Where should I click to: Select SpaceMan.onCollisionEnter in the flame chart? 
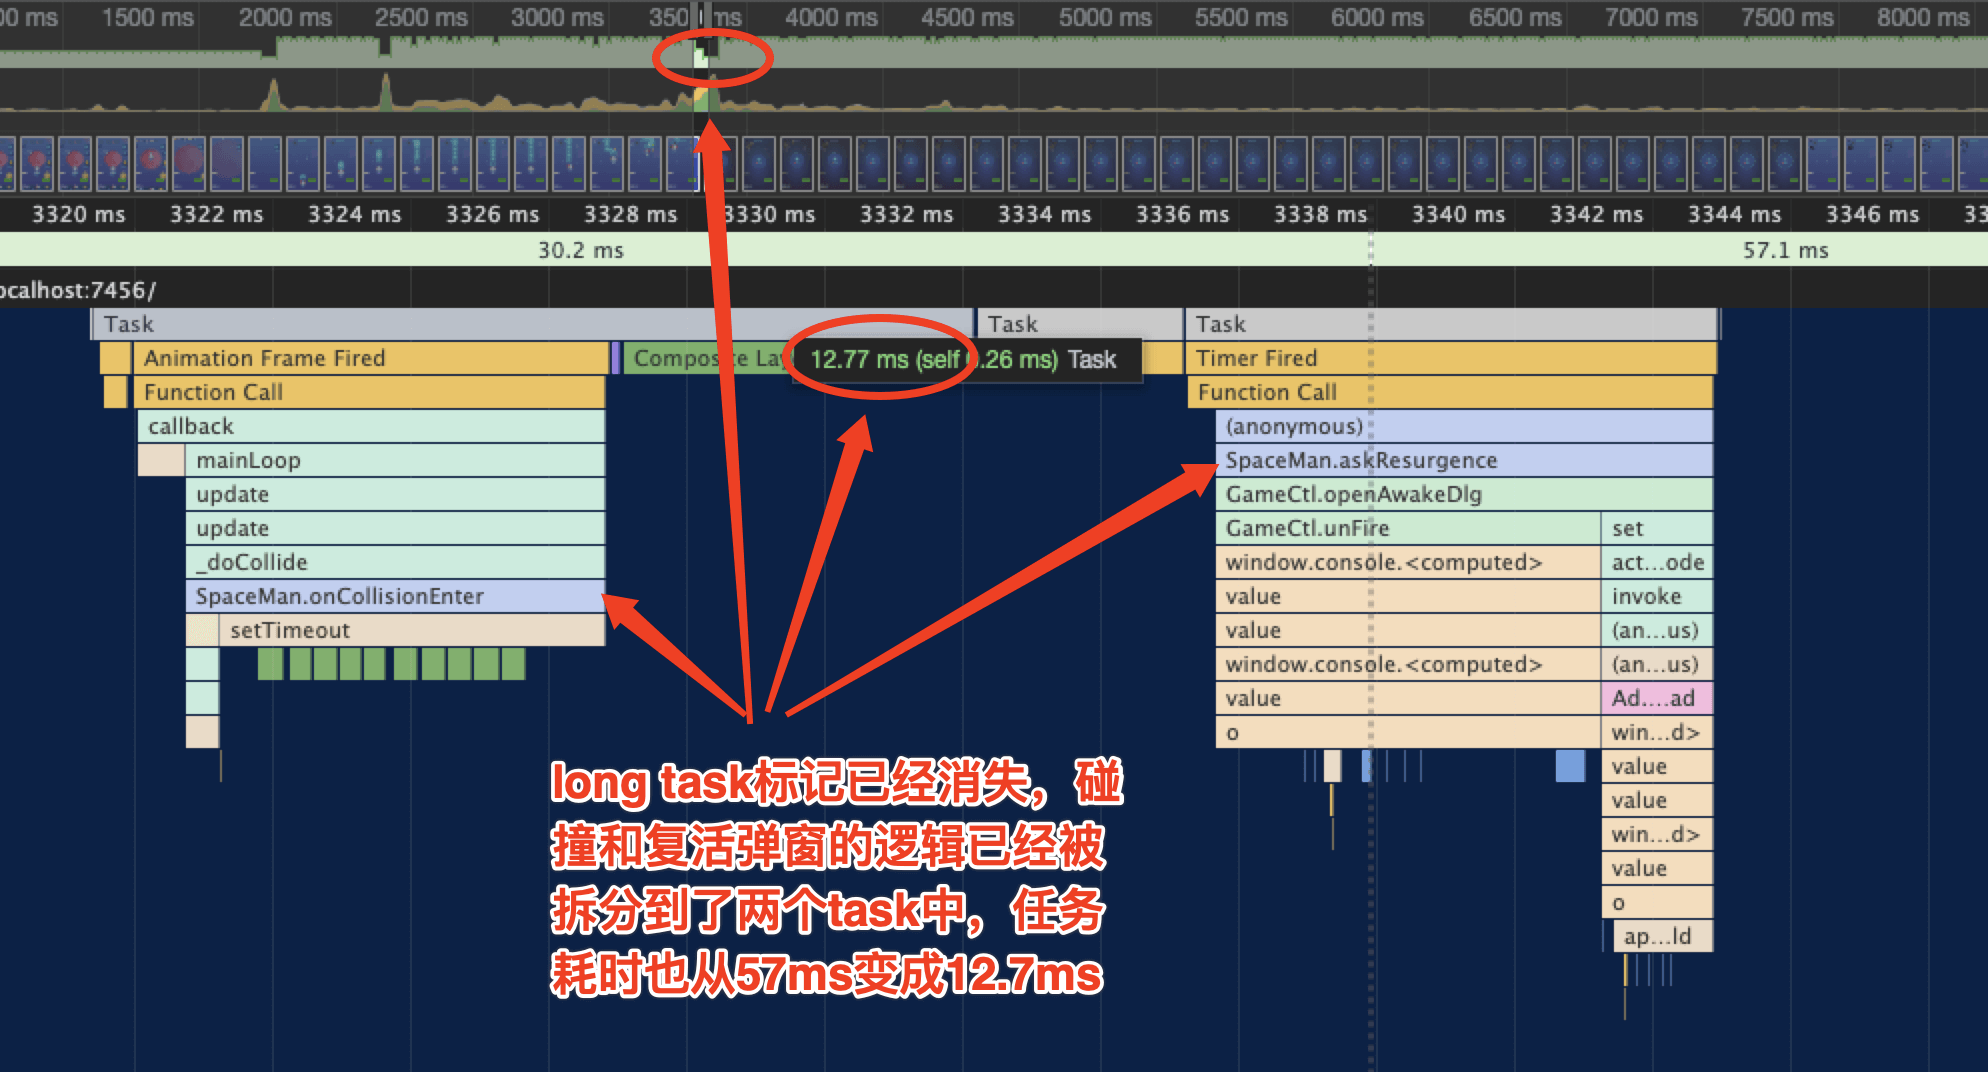coord(395,596)
